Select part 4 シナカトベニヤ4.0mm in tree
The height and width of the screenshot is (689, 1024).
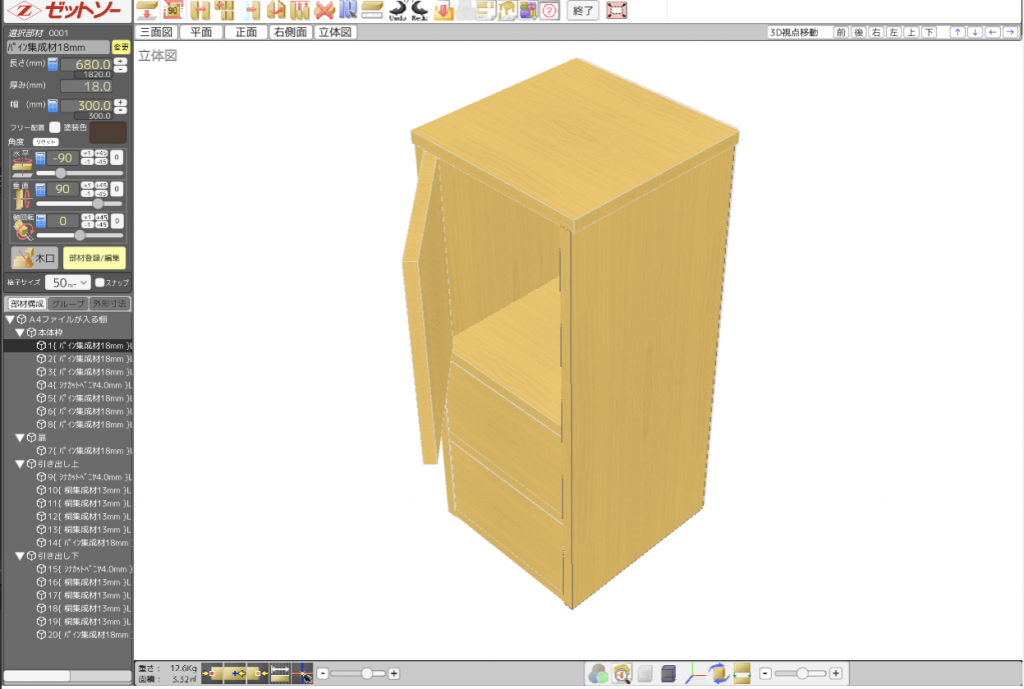[x=84, y=385]
